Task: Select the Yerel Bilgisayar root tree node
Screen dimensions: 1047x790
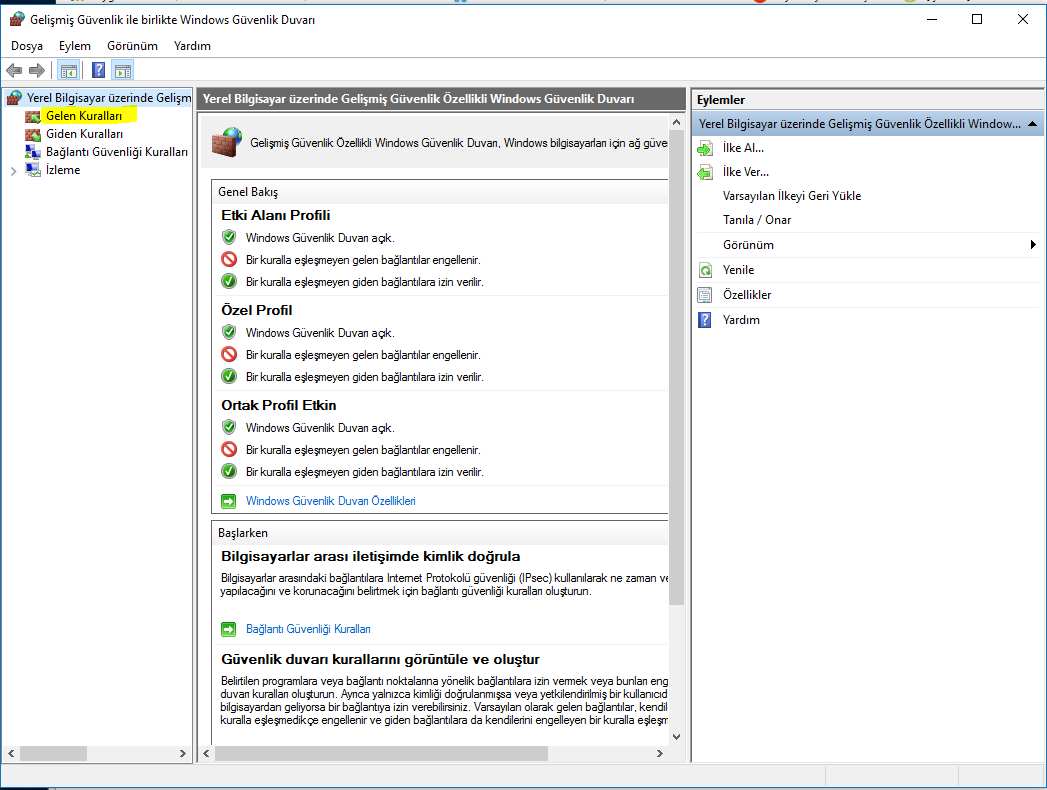Action: (x=109, y=98)
